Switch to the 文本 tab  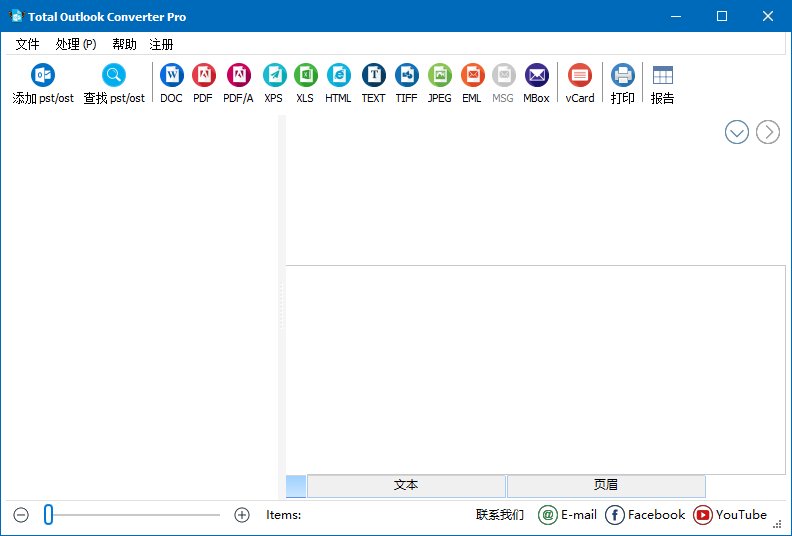[406, 486]
